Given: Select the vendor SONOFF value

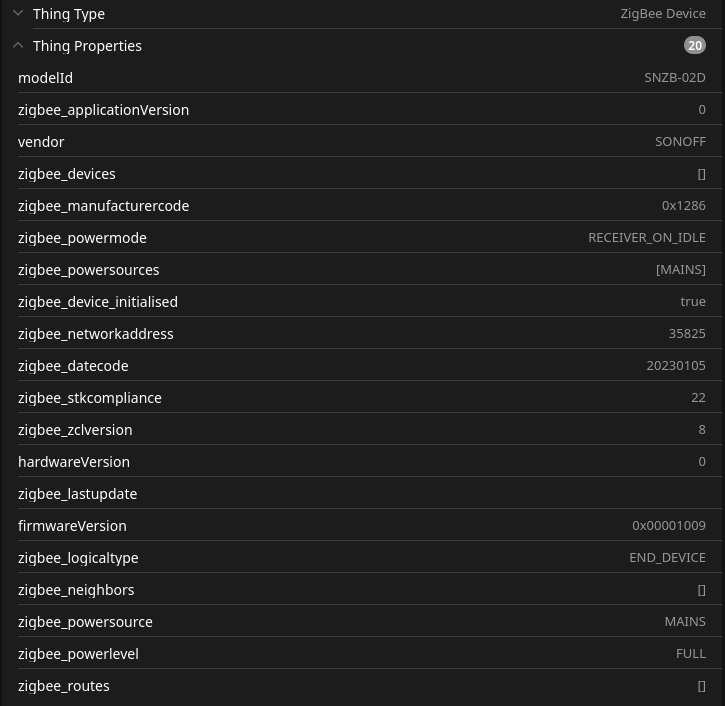Looking at the screenshot, I should click(x=680, y=142).
